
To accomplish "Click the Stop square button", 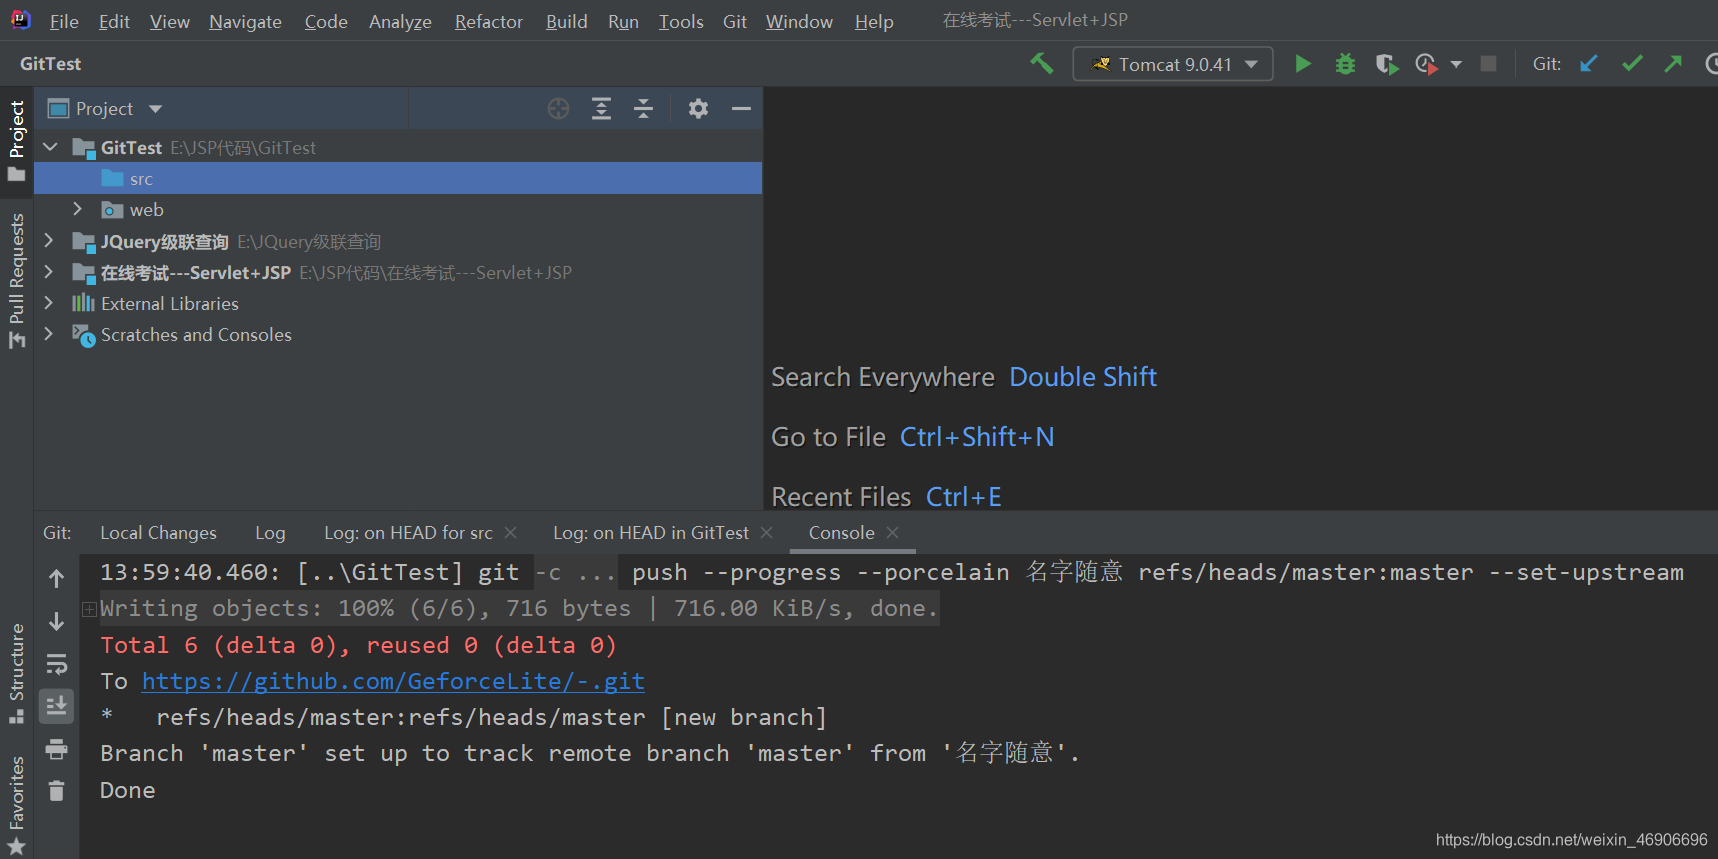I will pyautogui.click(x=1488, y=64).
